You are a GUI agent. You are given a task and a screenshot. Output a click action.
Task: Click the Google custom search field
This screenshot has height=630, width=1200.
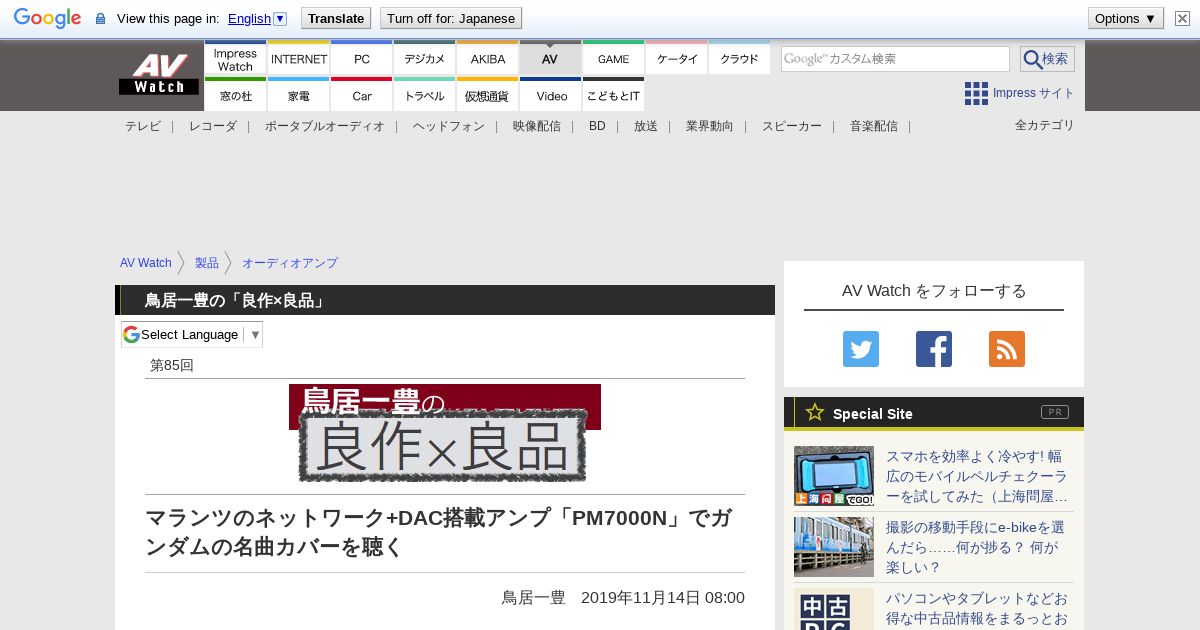[895, 59]
